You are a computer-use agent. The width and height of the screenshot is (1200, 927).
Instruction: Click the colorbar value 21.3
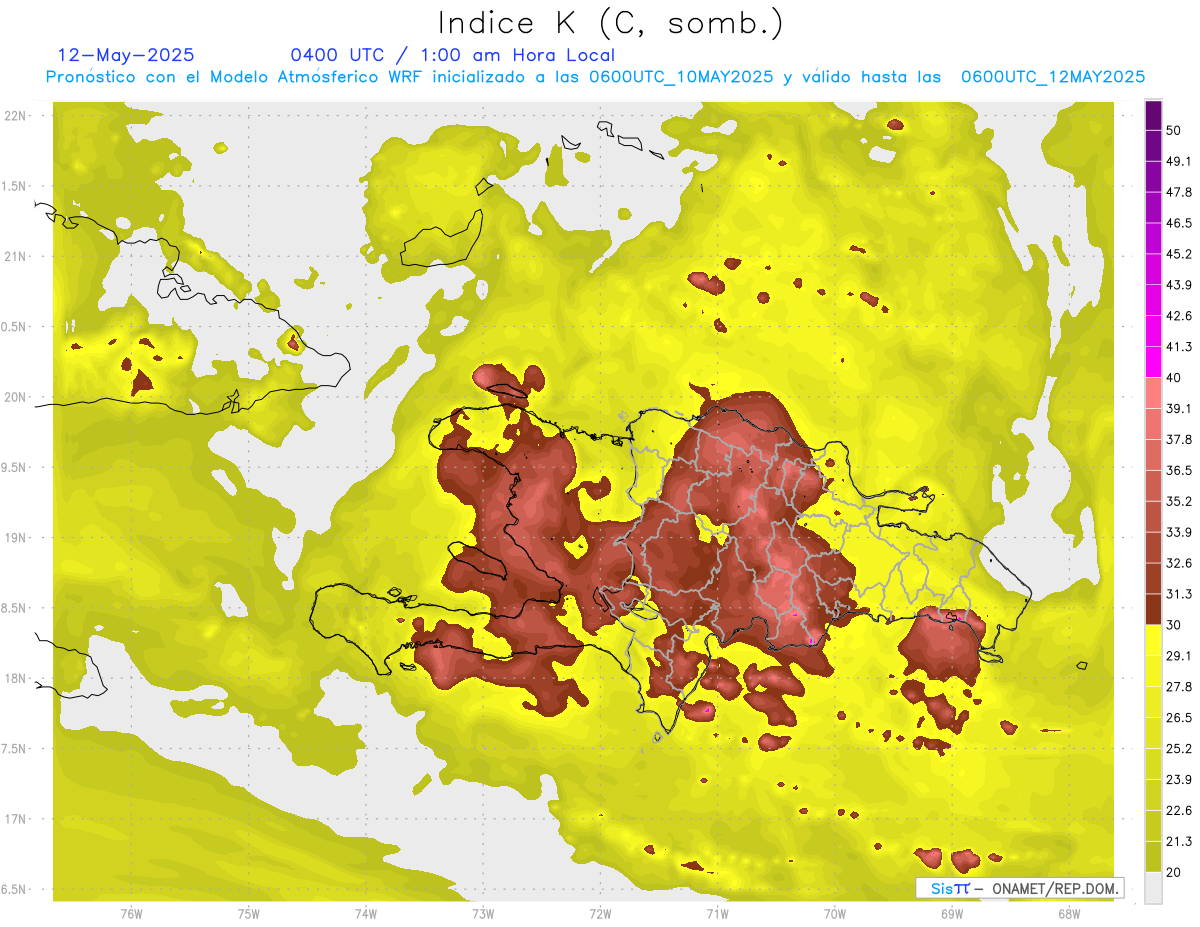pos(1178,842)
